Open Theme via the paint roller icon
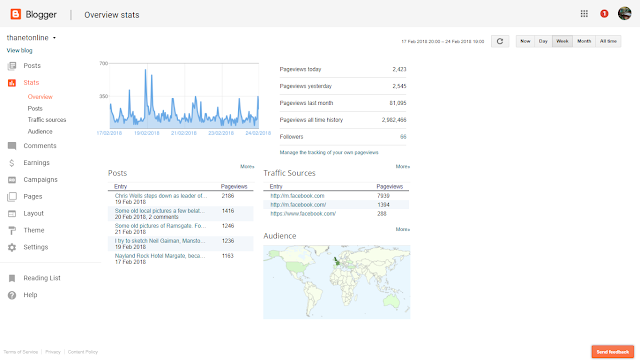This screenshot has height=360, width=640. (12, 231)
